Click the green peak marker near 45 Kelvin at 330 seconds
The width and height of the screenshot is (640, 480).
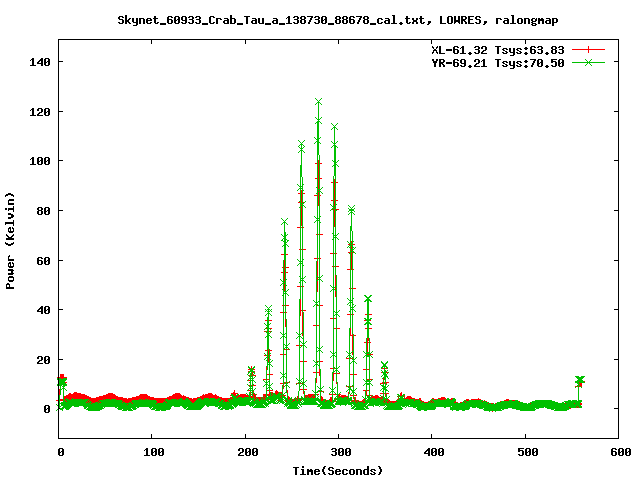[368, 299]
